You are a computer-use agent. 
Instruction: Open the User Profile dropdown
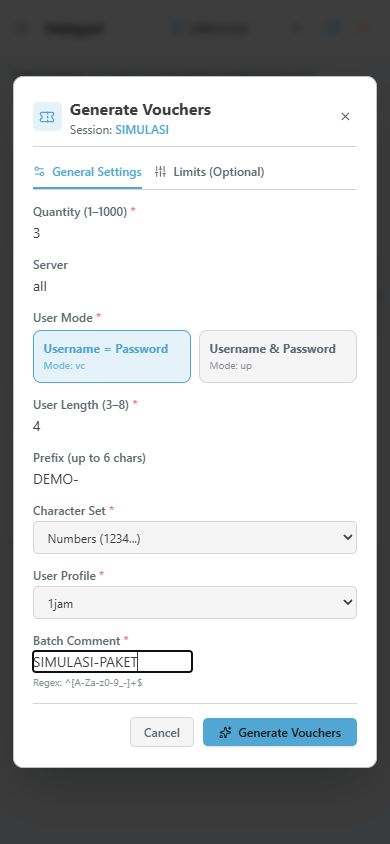coord(195,603)
